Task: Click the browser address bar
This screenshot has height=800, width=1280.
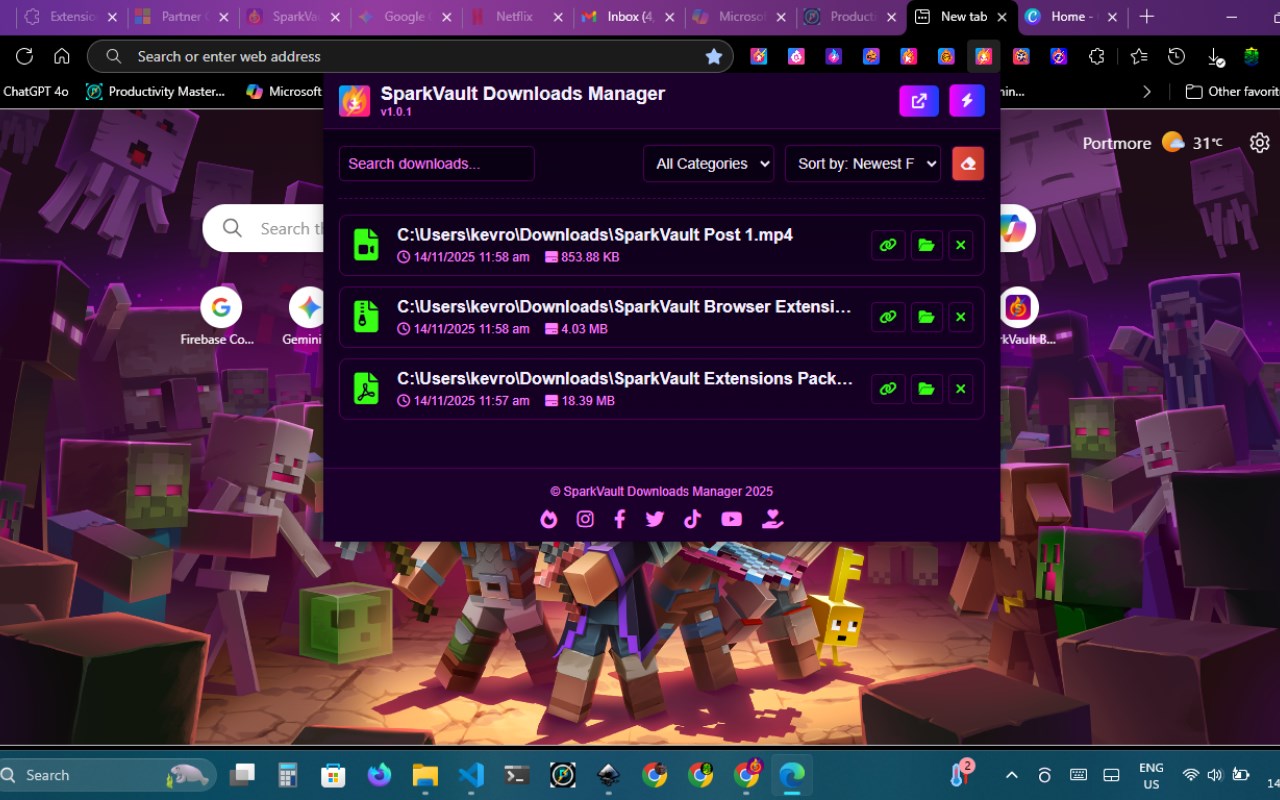Action: (x=410, y=57)
